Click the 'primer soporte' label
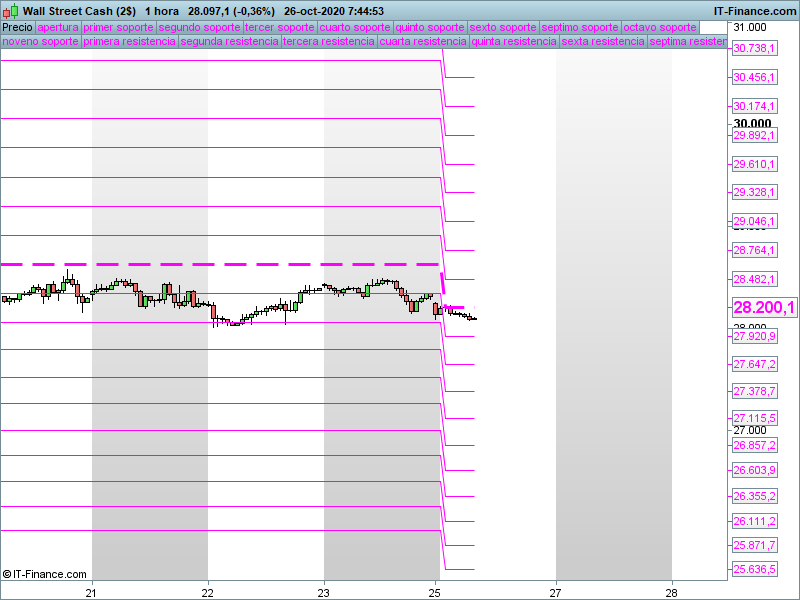 click(118, 27)
